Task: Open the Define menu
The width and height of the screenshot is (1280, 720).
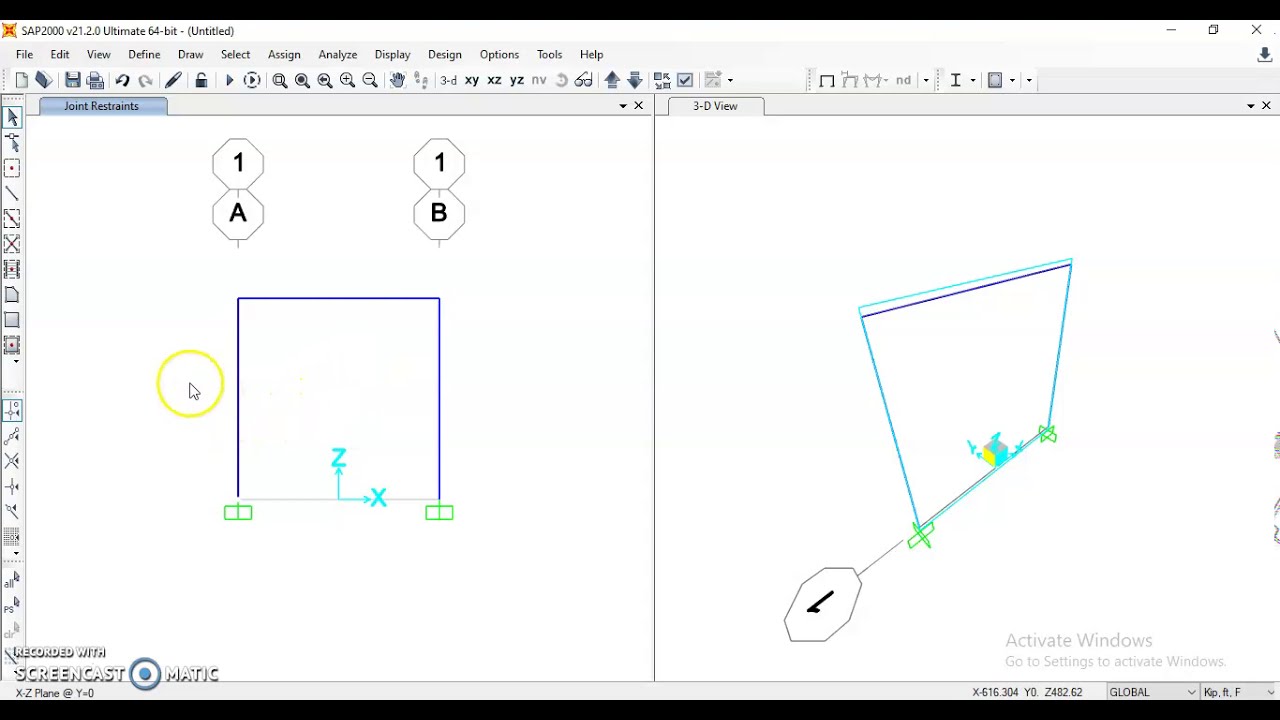Action: tap(144, 54)
